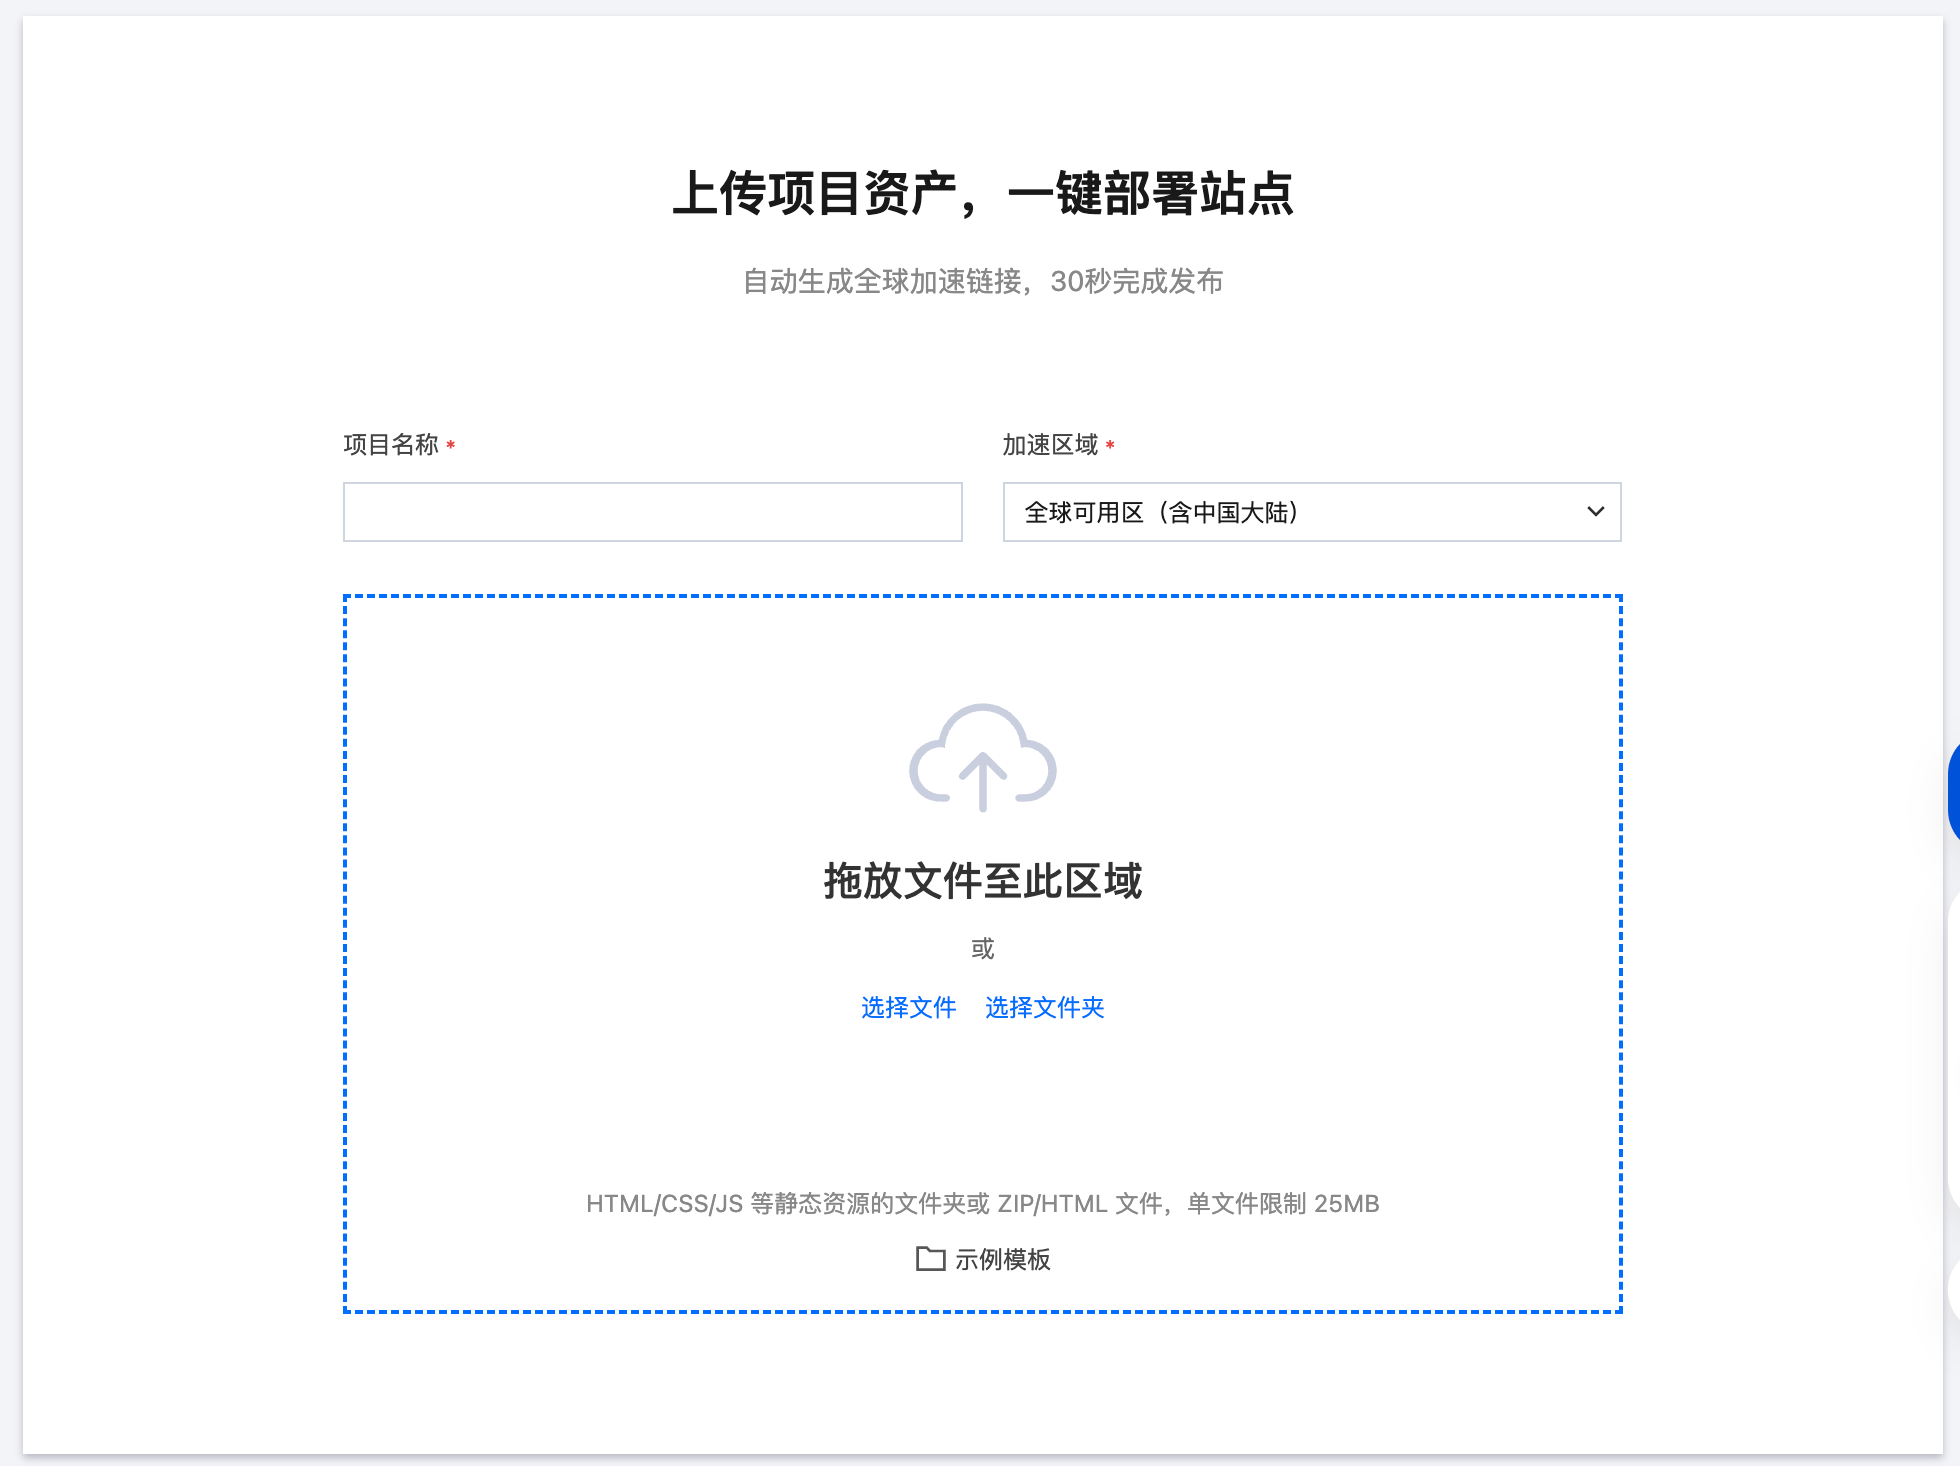This screenshot has width=1960, height=1466.
Task: Open the 选择文件 file picker link
Action: point(908,1007)
